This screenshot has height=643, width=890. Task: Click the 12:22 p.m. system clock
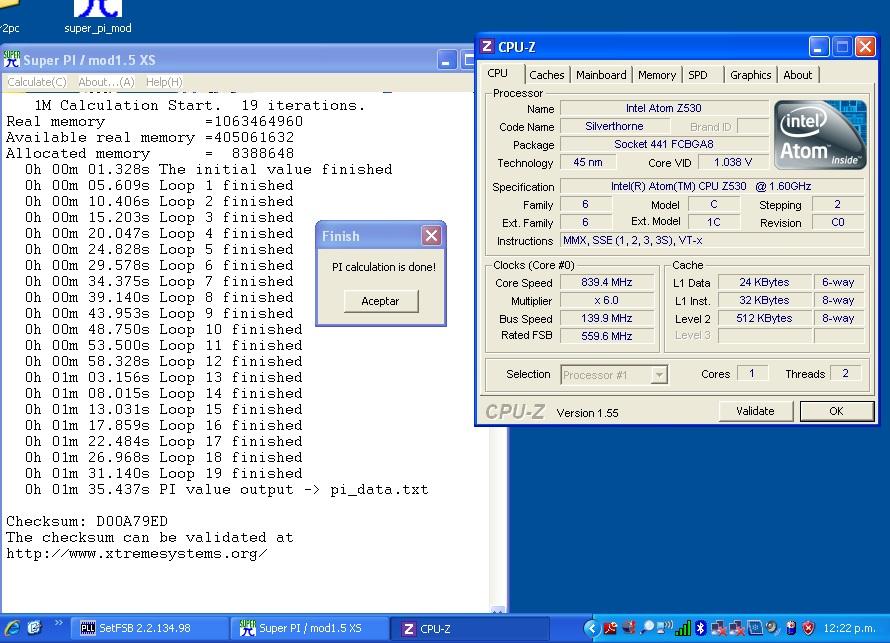[849, 628]
